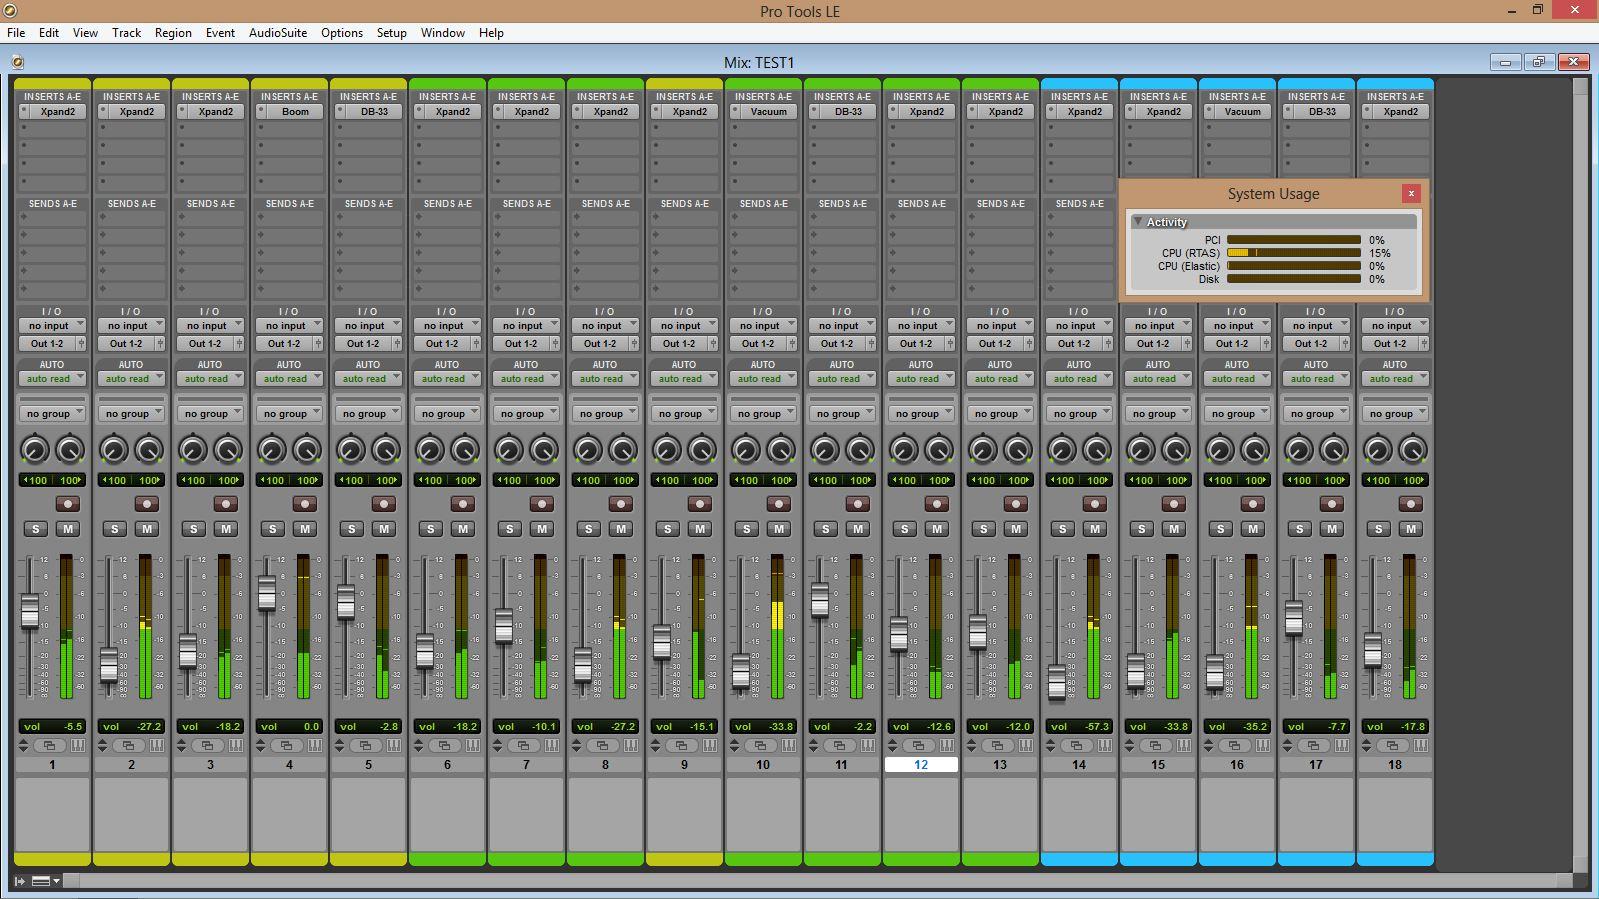Close the System Usage window
Viewport: 1599px width, 899px height.
[x=1411, y=194]
